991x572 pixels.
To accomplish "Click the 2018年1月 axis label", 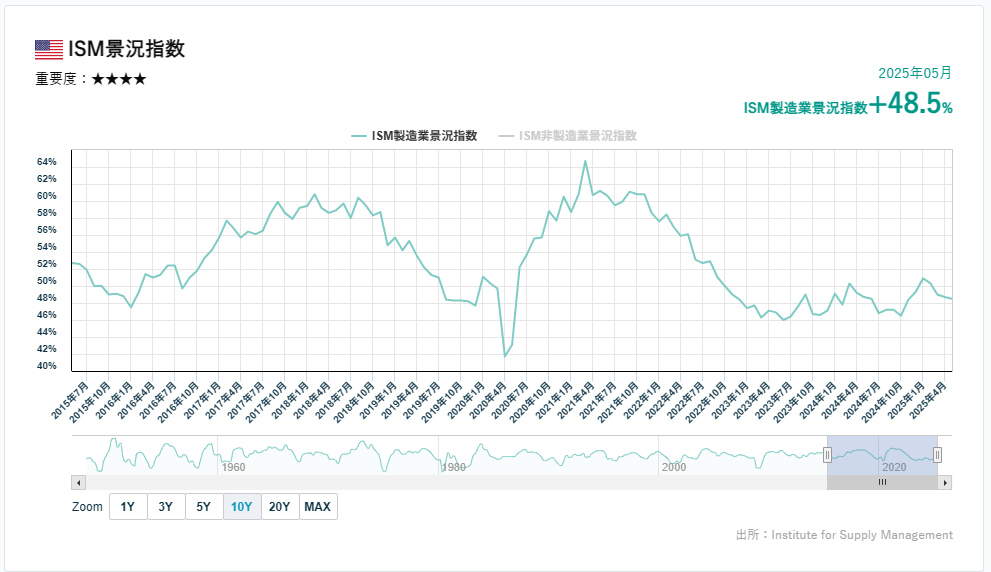I will coord(289,400).
